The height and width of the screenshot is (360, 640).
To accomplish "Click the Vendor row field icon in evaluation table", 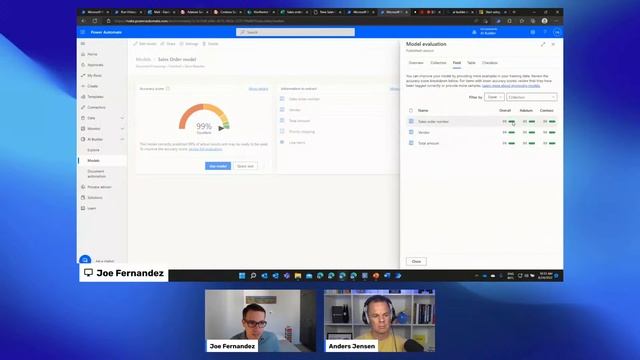I will [x=411, y=132].
